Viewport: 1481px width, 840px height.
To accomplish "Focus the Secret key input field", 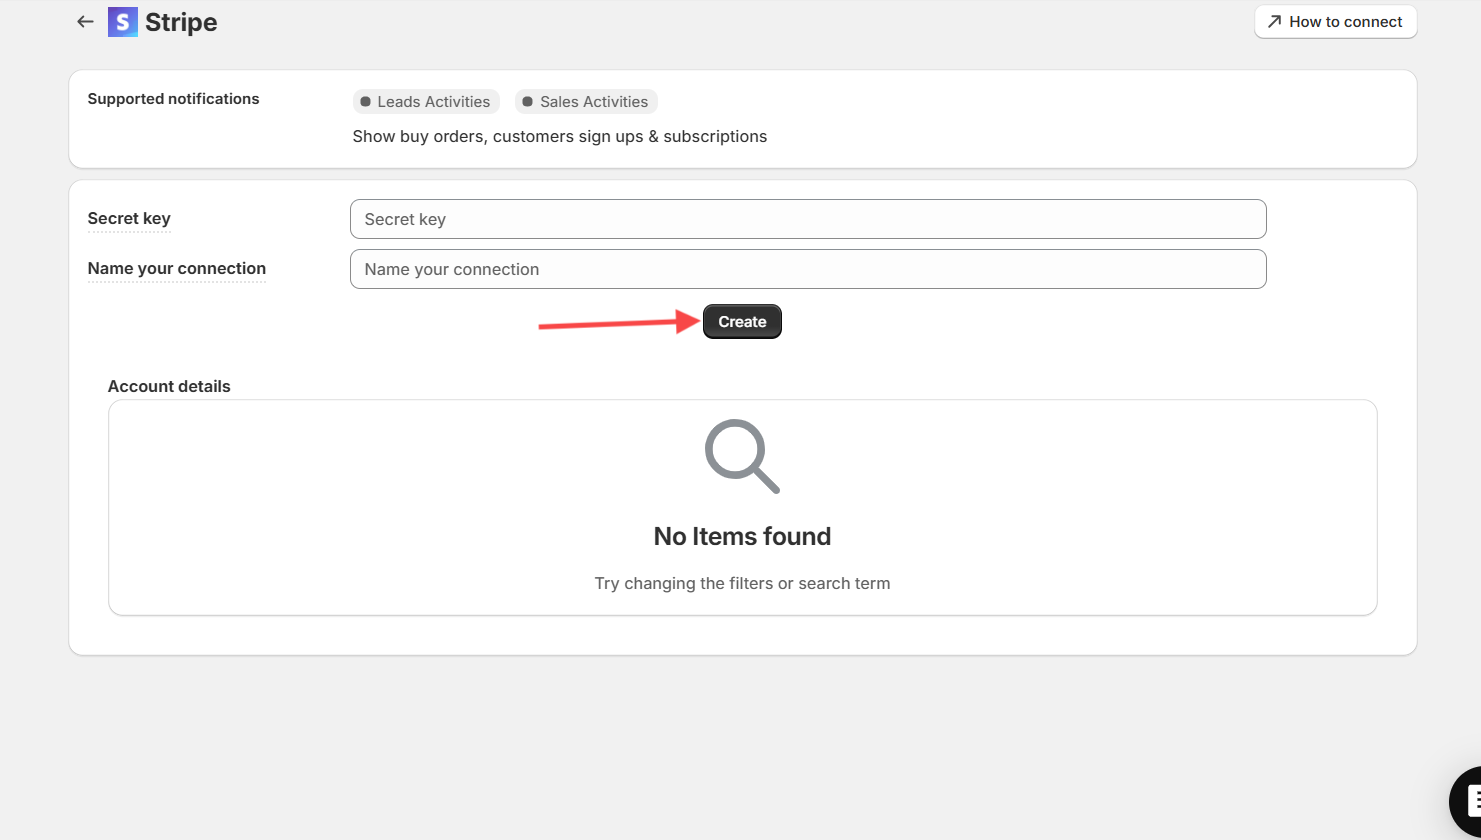I will pos(808,219).
